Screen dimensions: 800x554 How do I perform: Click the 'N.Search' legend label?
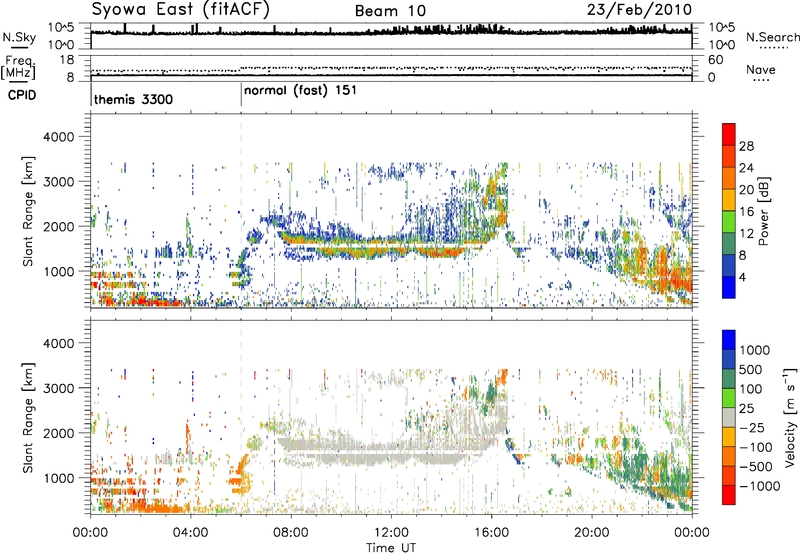pos(772,37)
